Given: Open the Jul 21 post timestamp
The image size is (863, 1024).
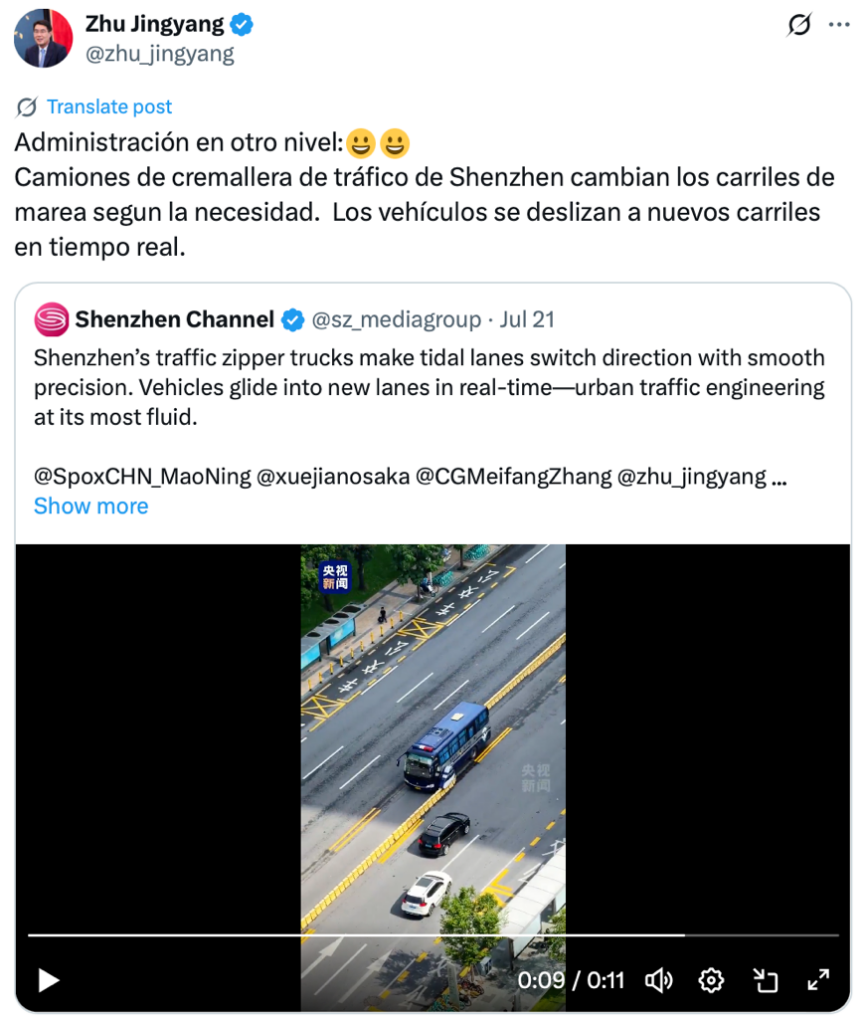Looking at the screenshot, I should coord(527,319).
